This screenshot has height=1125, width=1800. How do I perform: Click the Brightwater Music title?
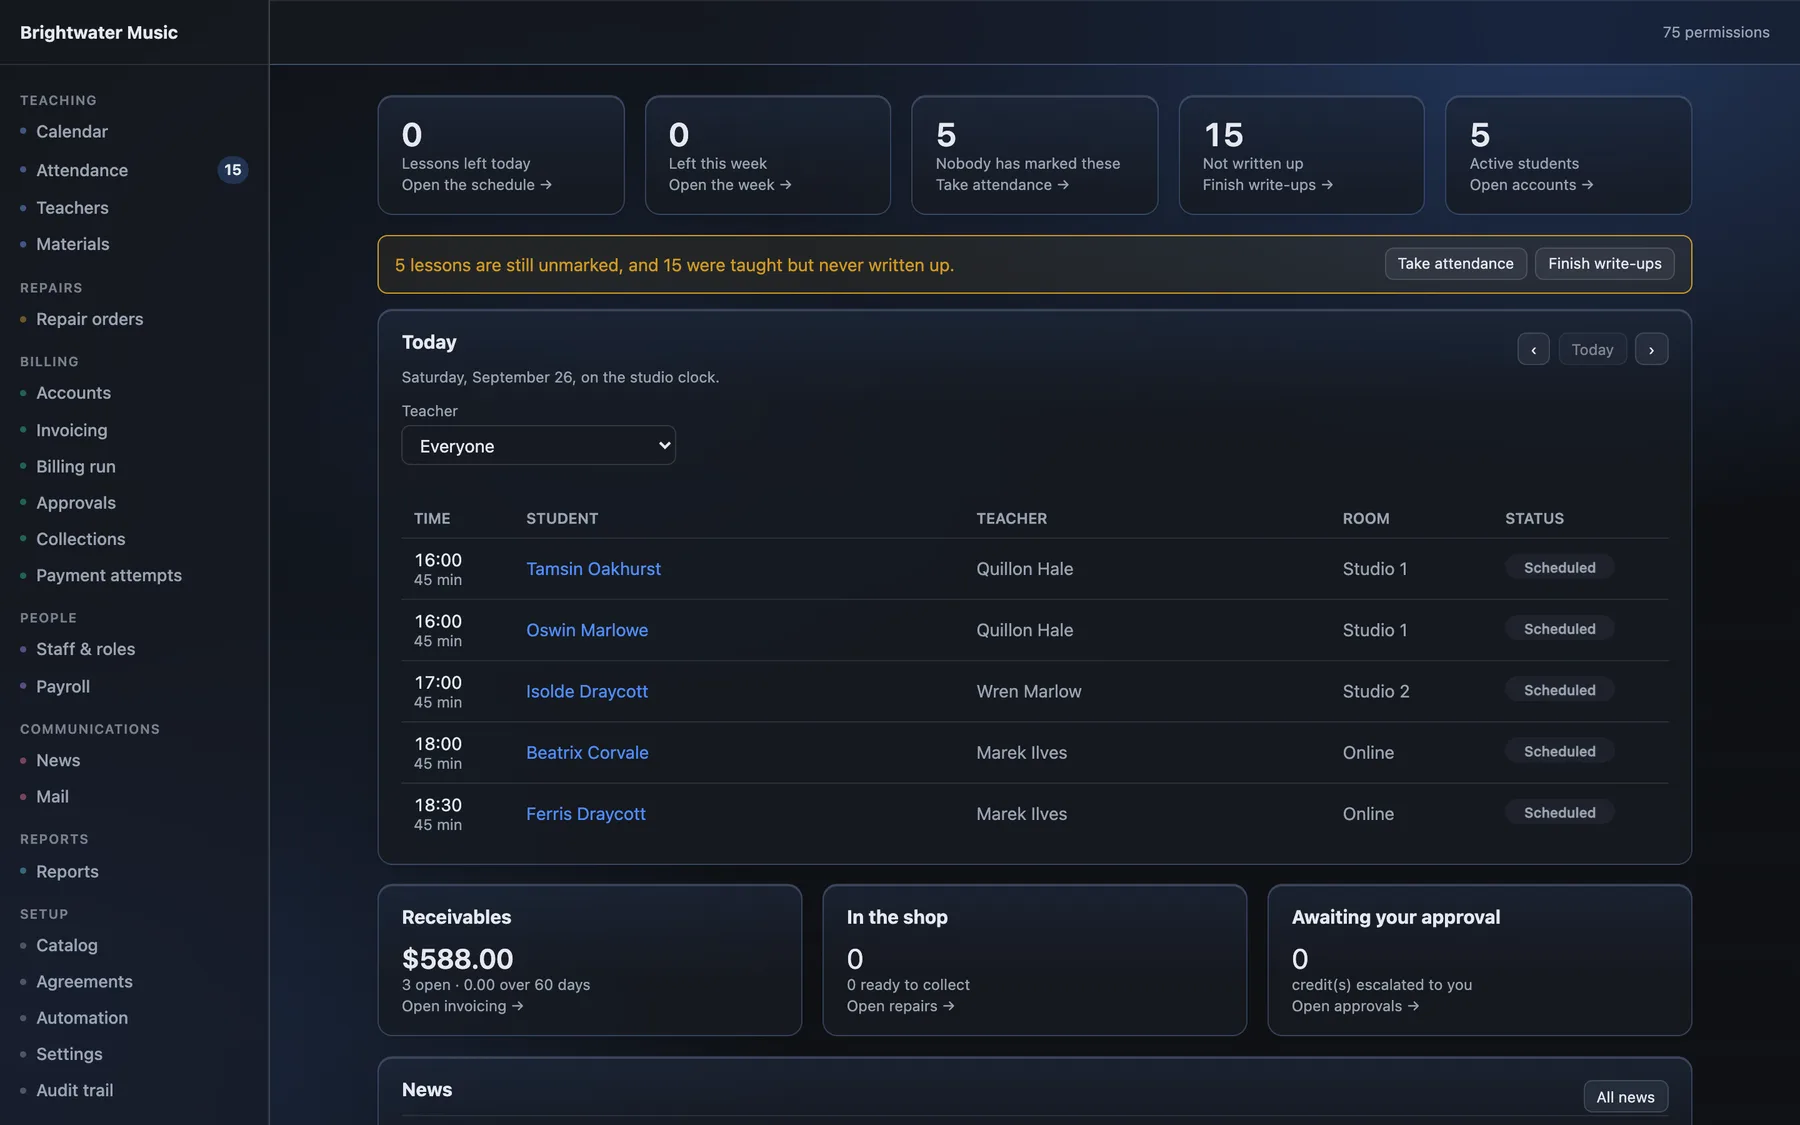click(99, 32)
